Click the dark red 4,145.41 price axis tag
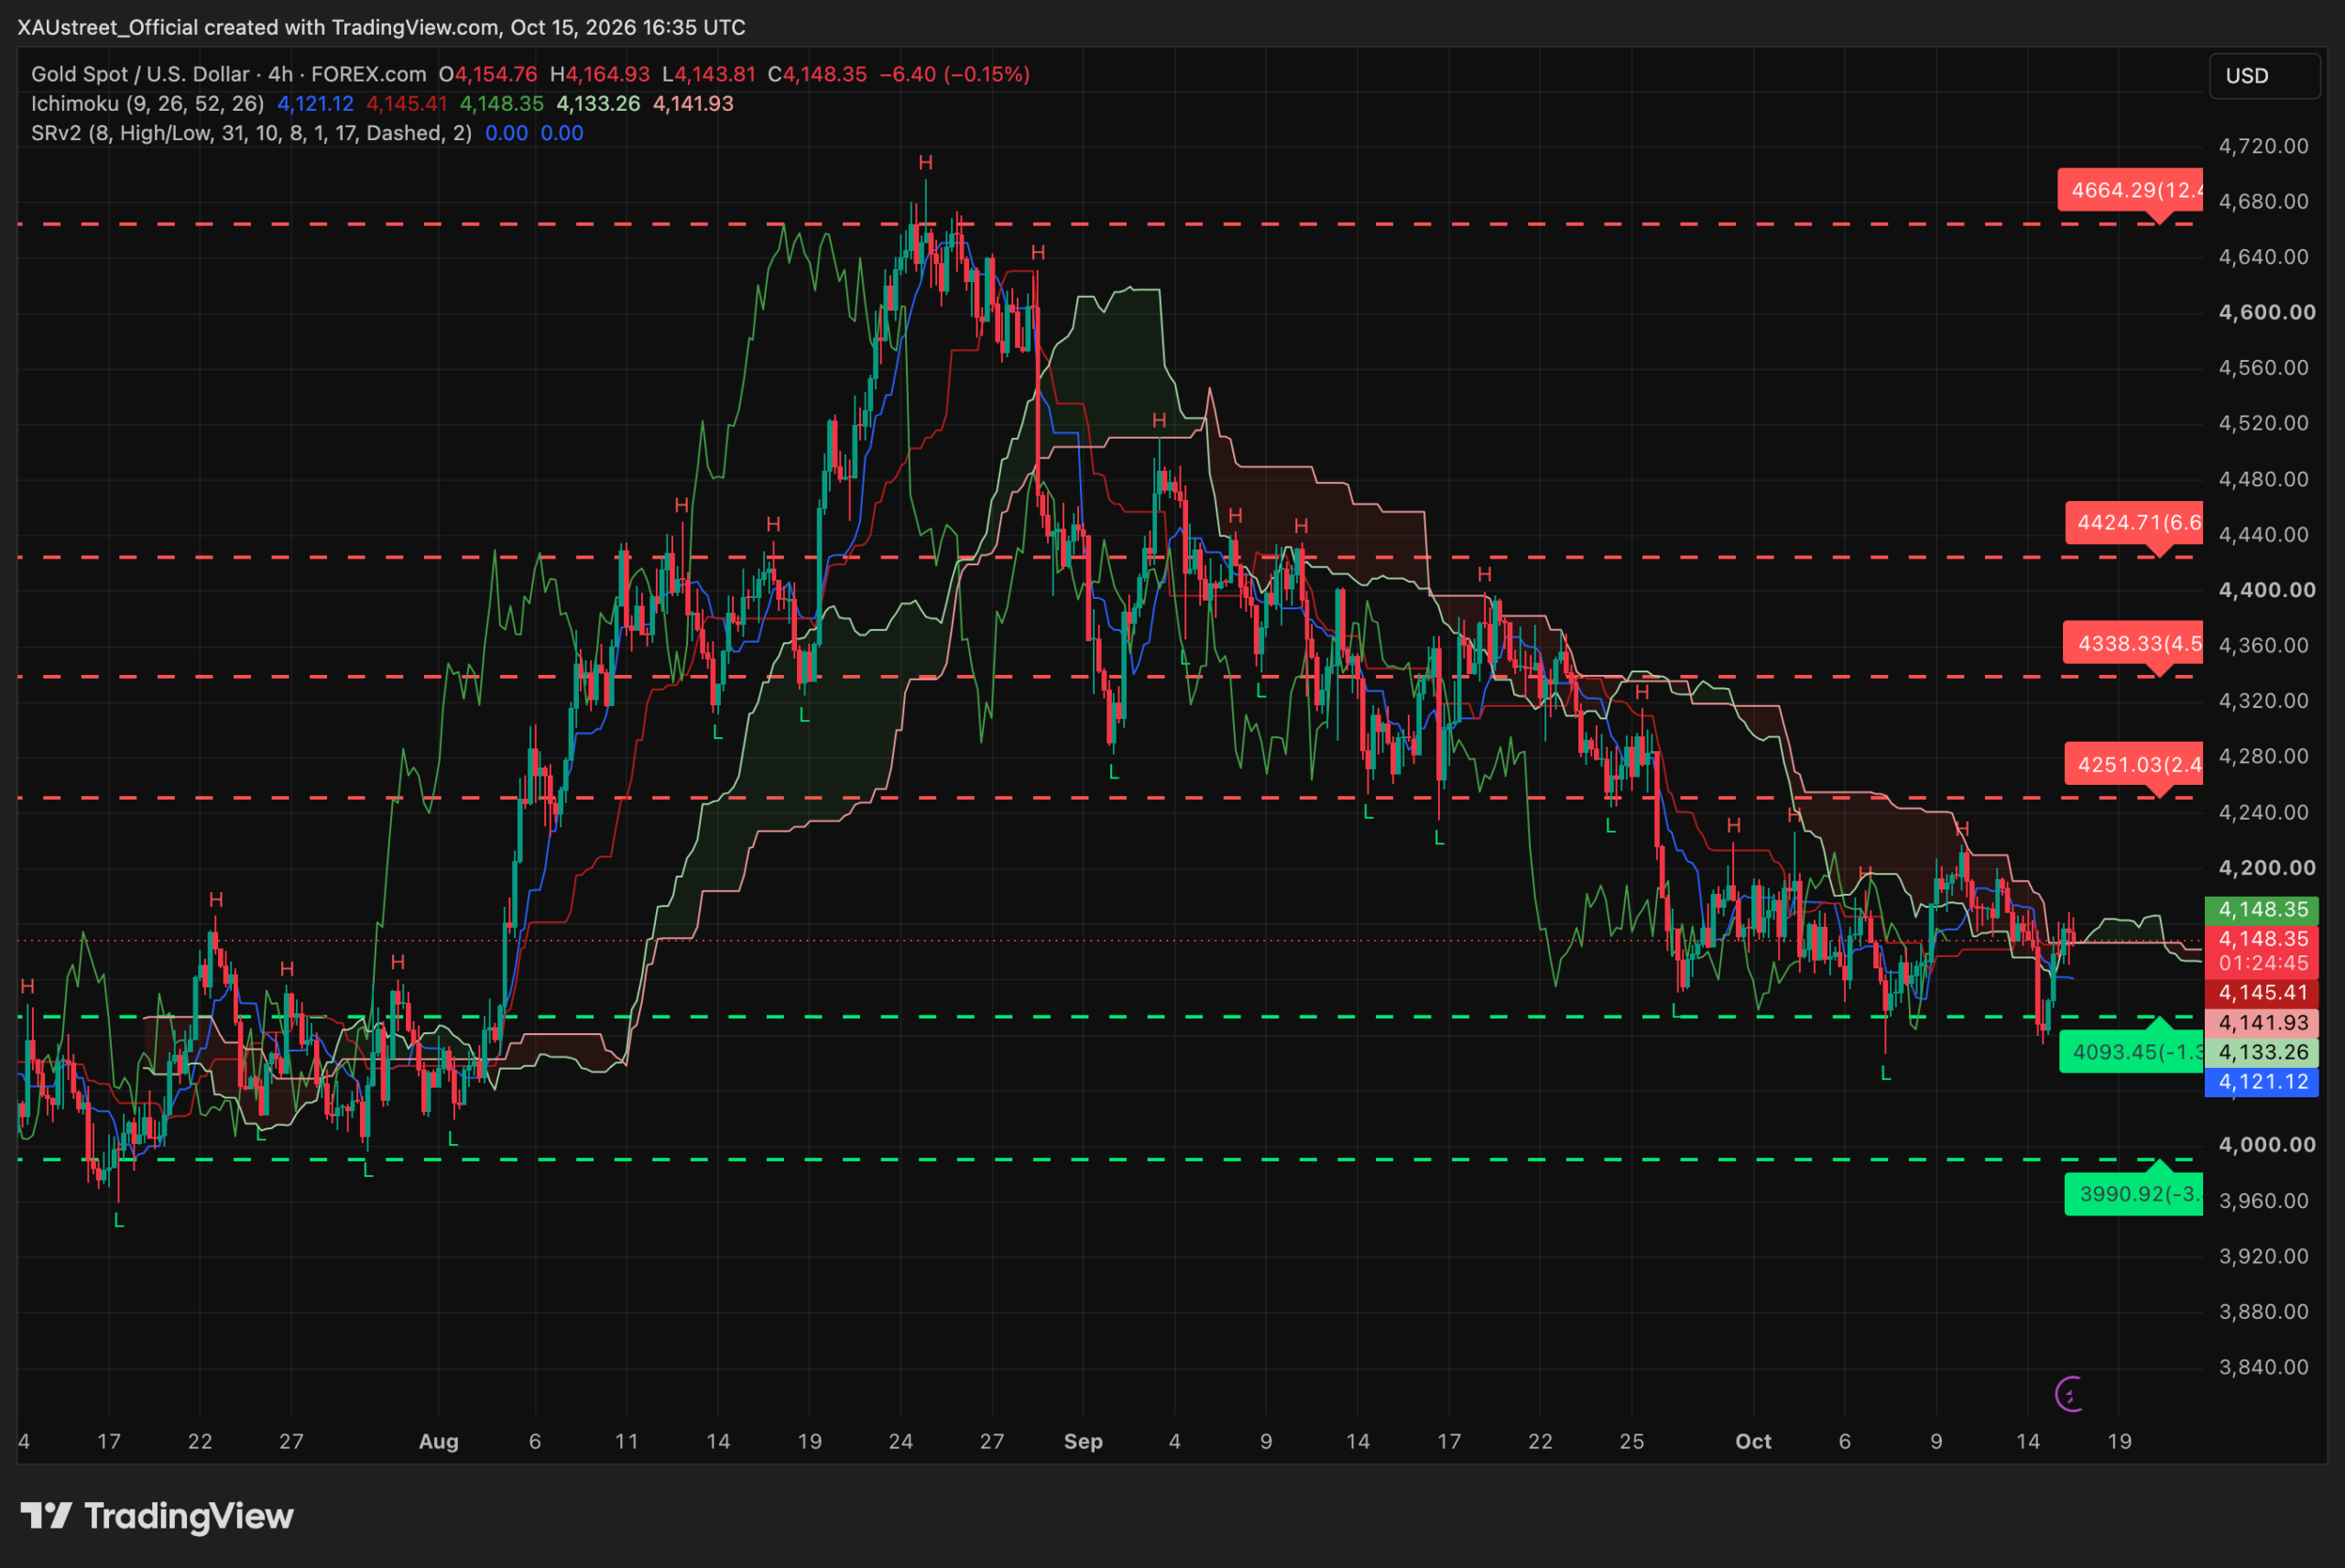The image size is (2345, 1568). coord(2262,993)
